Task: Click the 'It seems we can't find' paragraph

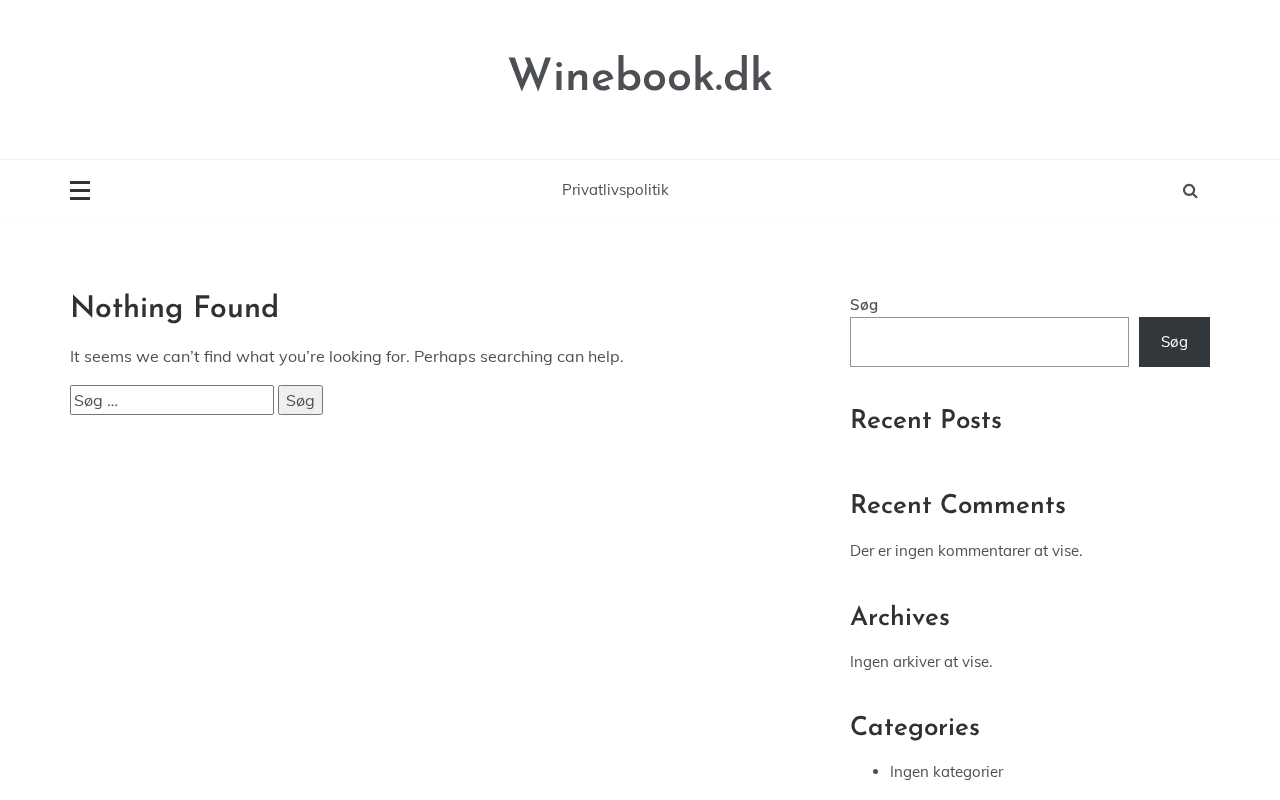Action: click(347, 357)
